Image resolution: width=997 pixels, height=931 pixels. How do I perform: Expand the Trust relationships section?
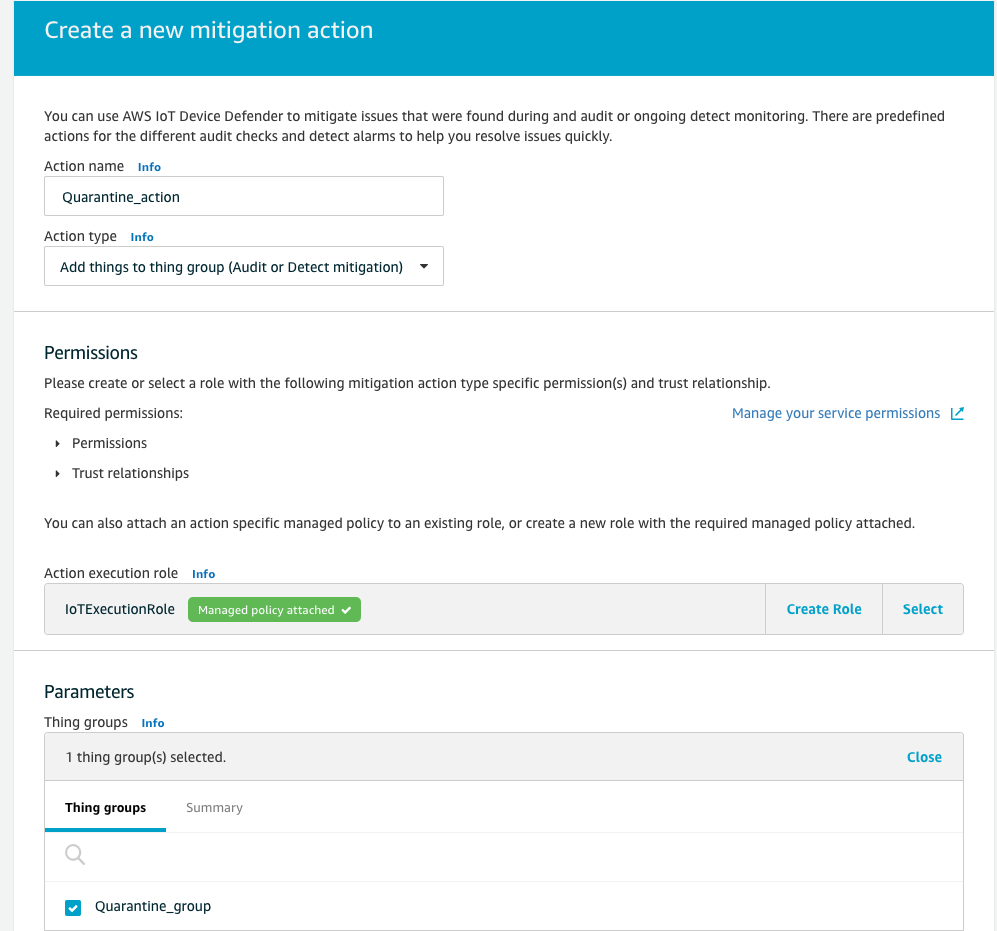pyautogui.click(x=57, y=473)
